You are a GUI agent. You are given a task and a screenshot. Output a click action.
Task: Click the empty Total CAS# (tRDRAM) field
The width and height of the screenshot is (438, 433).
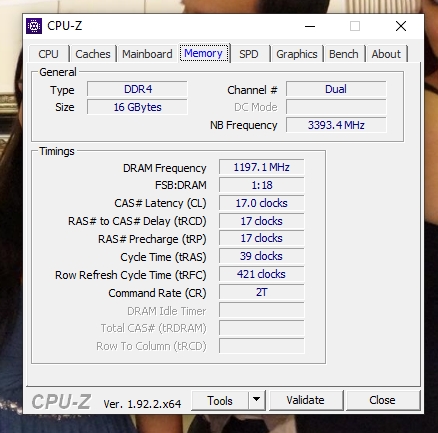(262, 328)
